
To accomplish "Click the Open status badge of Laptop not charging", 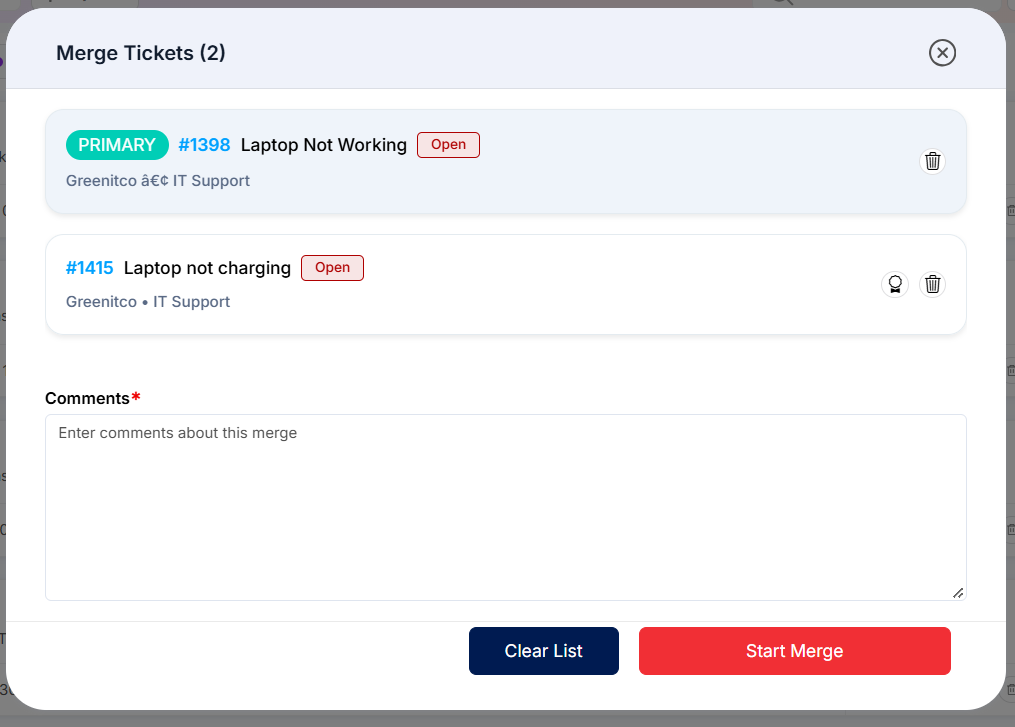I will (x=332, y=268).
